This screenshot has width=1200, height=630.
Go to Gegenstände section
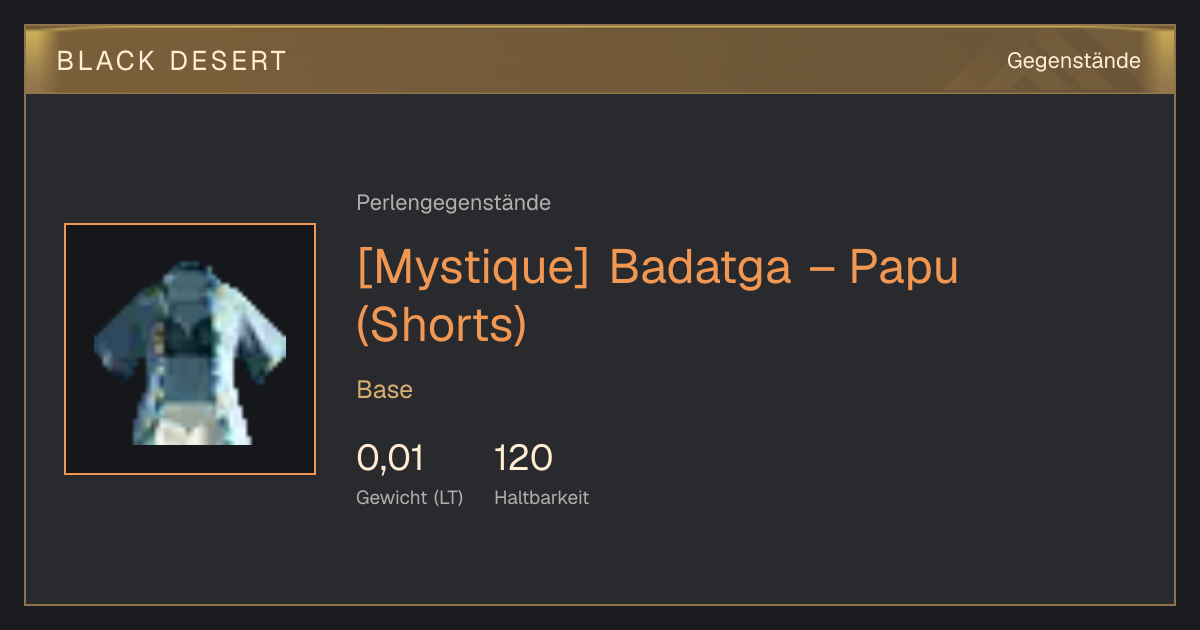1073,61
